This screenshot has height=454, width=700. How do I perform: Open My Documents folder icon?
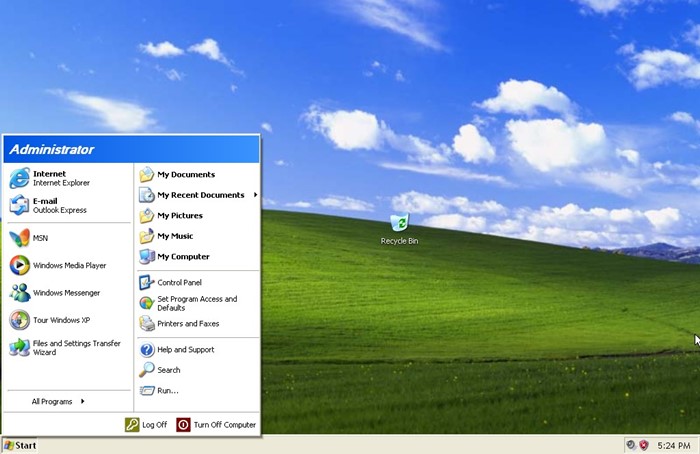pyautogui.click(x=146, y=175)
